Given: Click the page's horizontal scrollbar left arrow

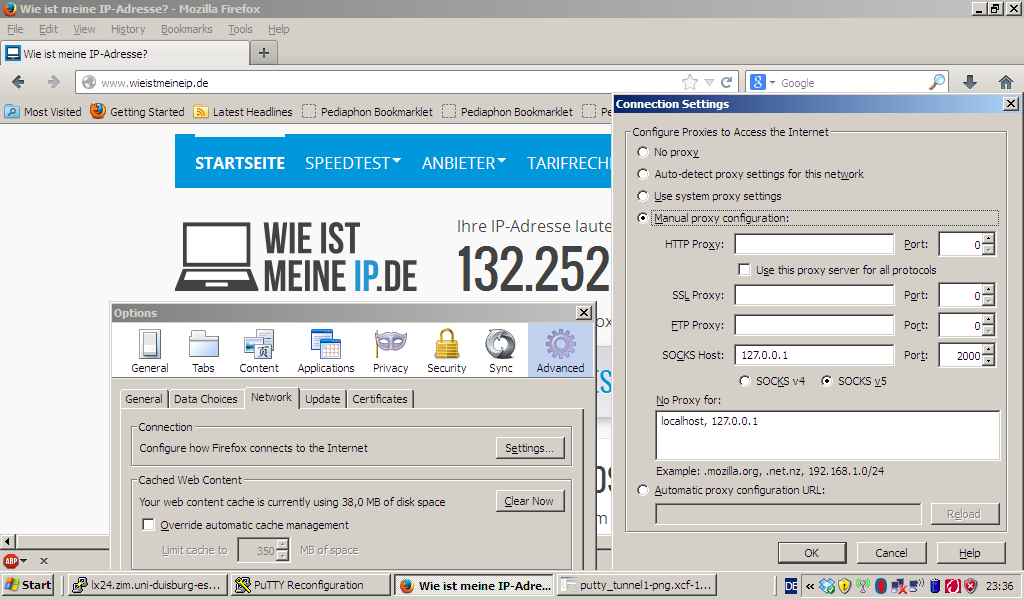Looking at the screenshot, I should tap(8, 541).
